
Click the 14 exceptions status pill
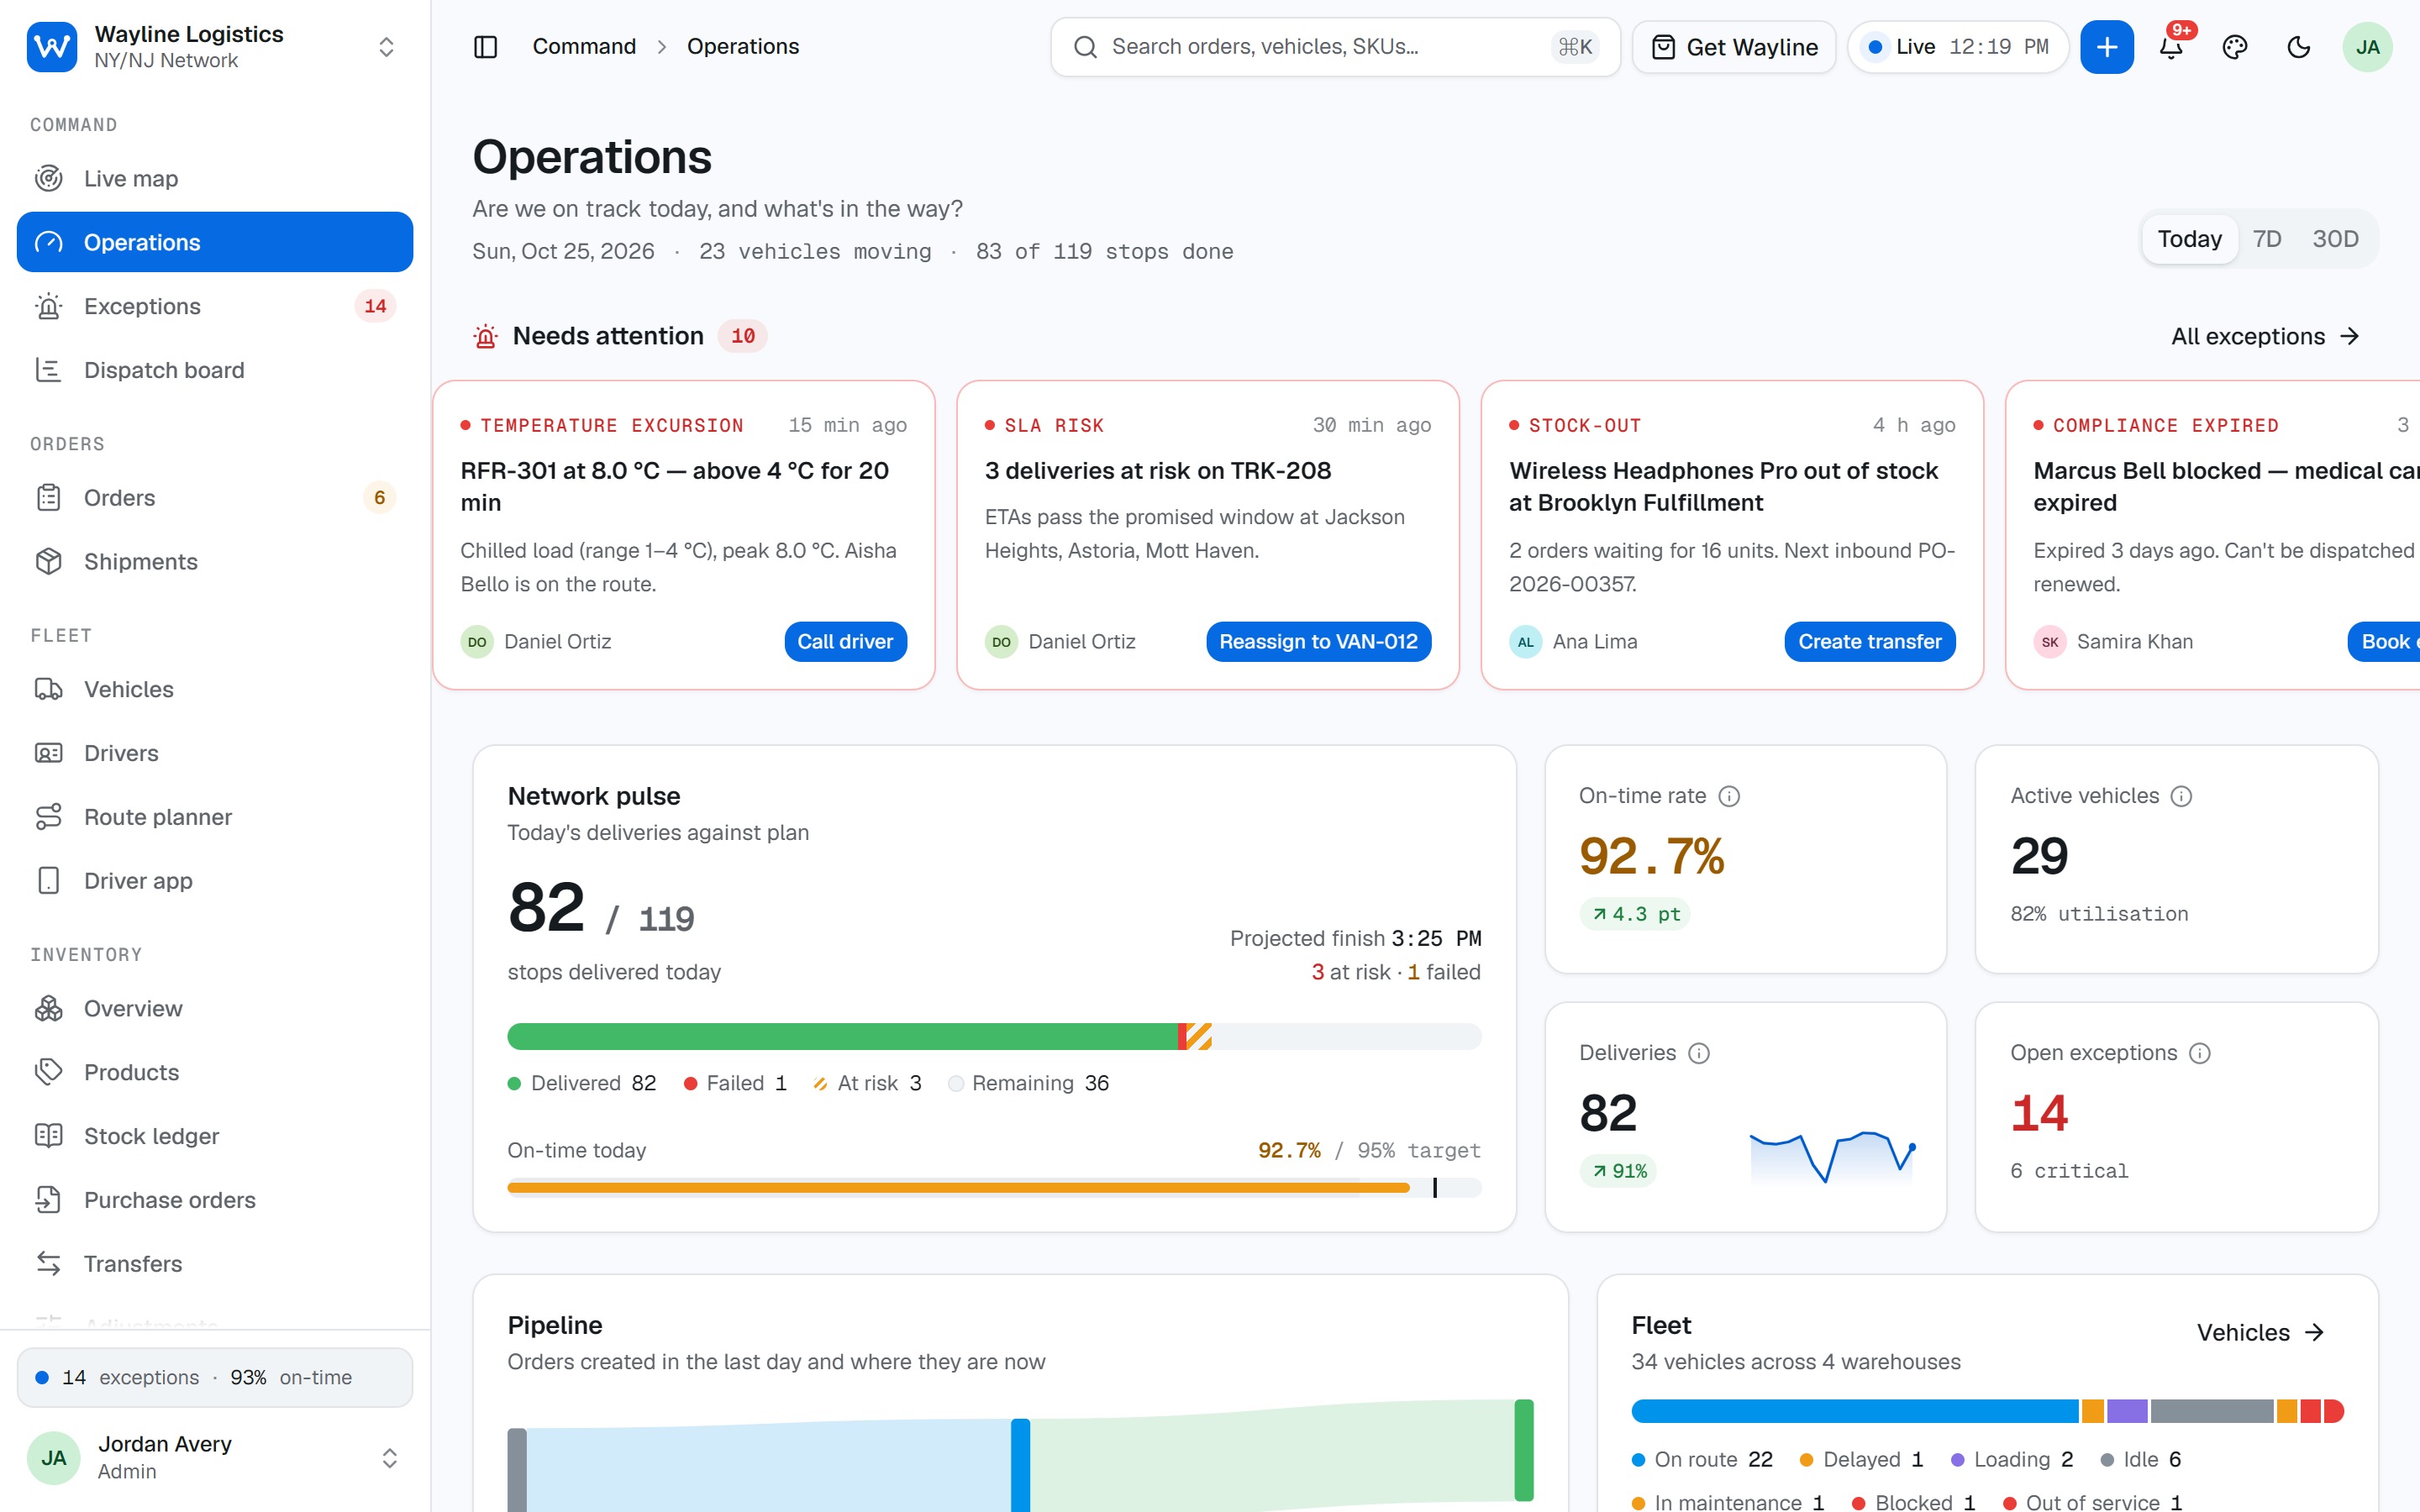coord(215,1378)
